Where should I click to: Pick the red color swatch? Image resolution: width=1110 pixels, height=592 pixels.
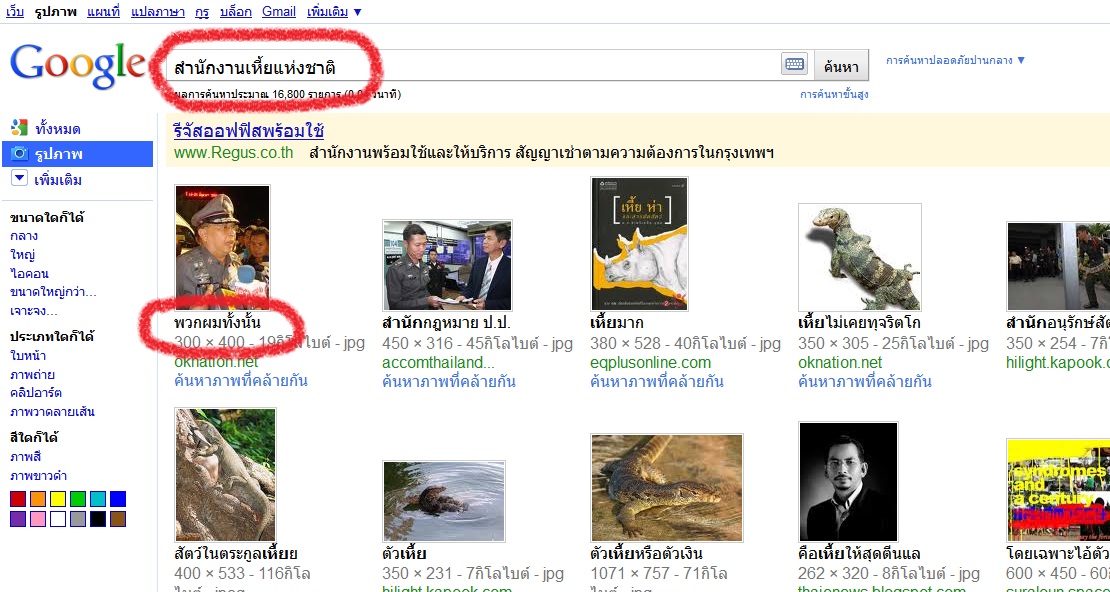click(18, 499)
